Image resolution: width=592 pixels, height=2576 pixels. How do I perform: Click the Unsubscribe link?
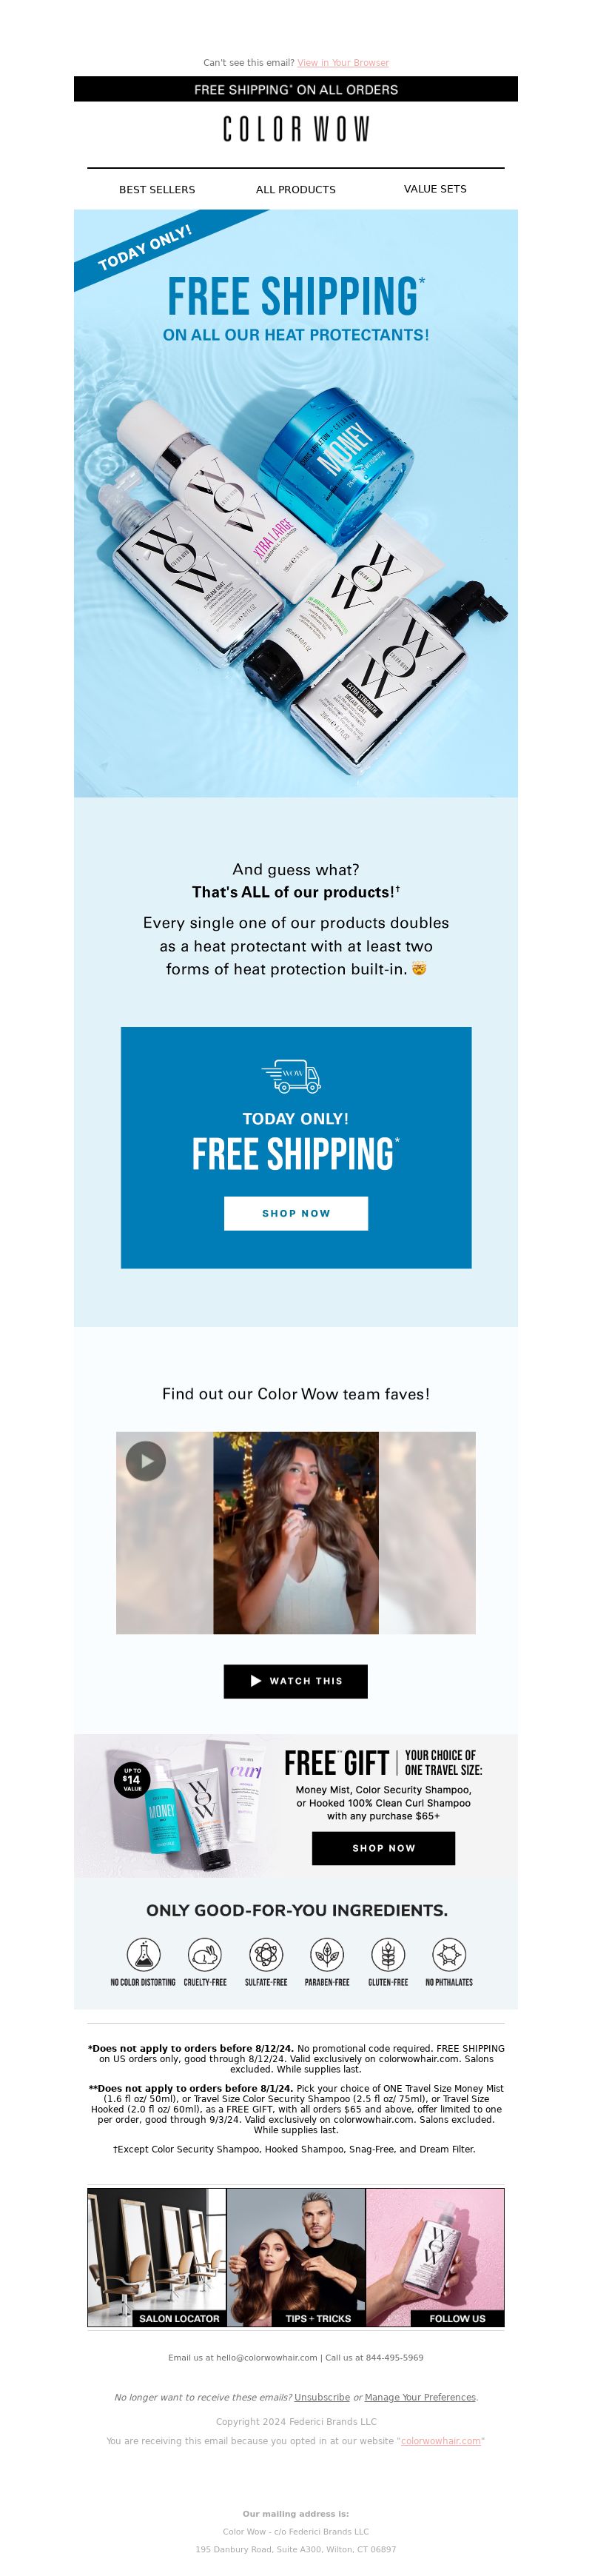click(322, 2397)
